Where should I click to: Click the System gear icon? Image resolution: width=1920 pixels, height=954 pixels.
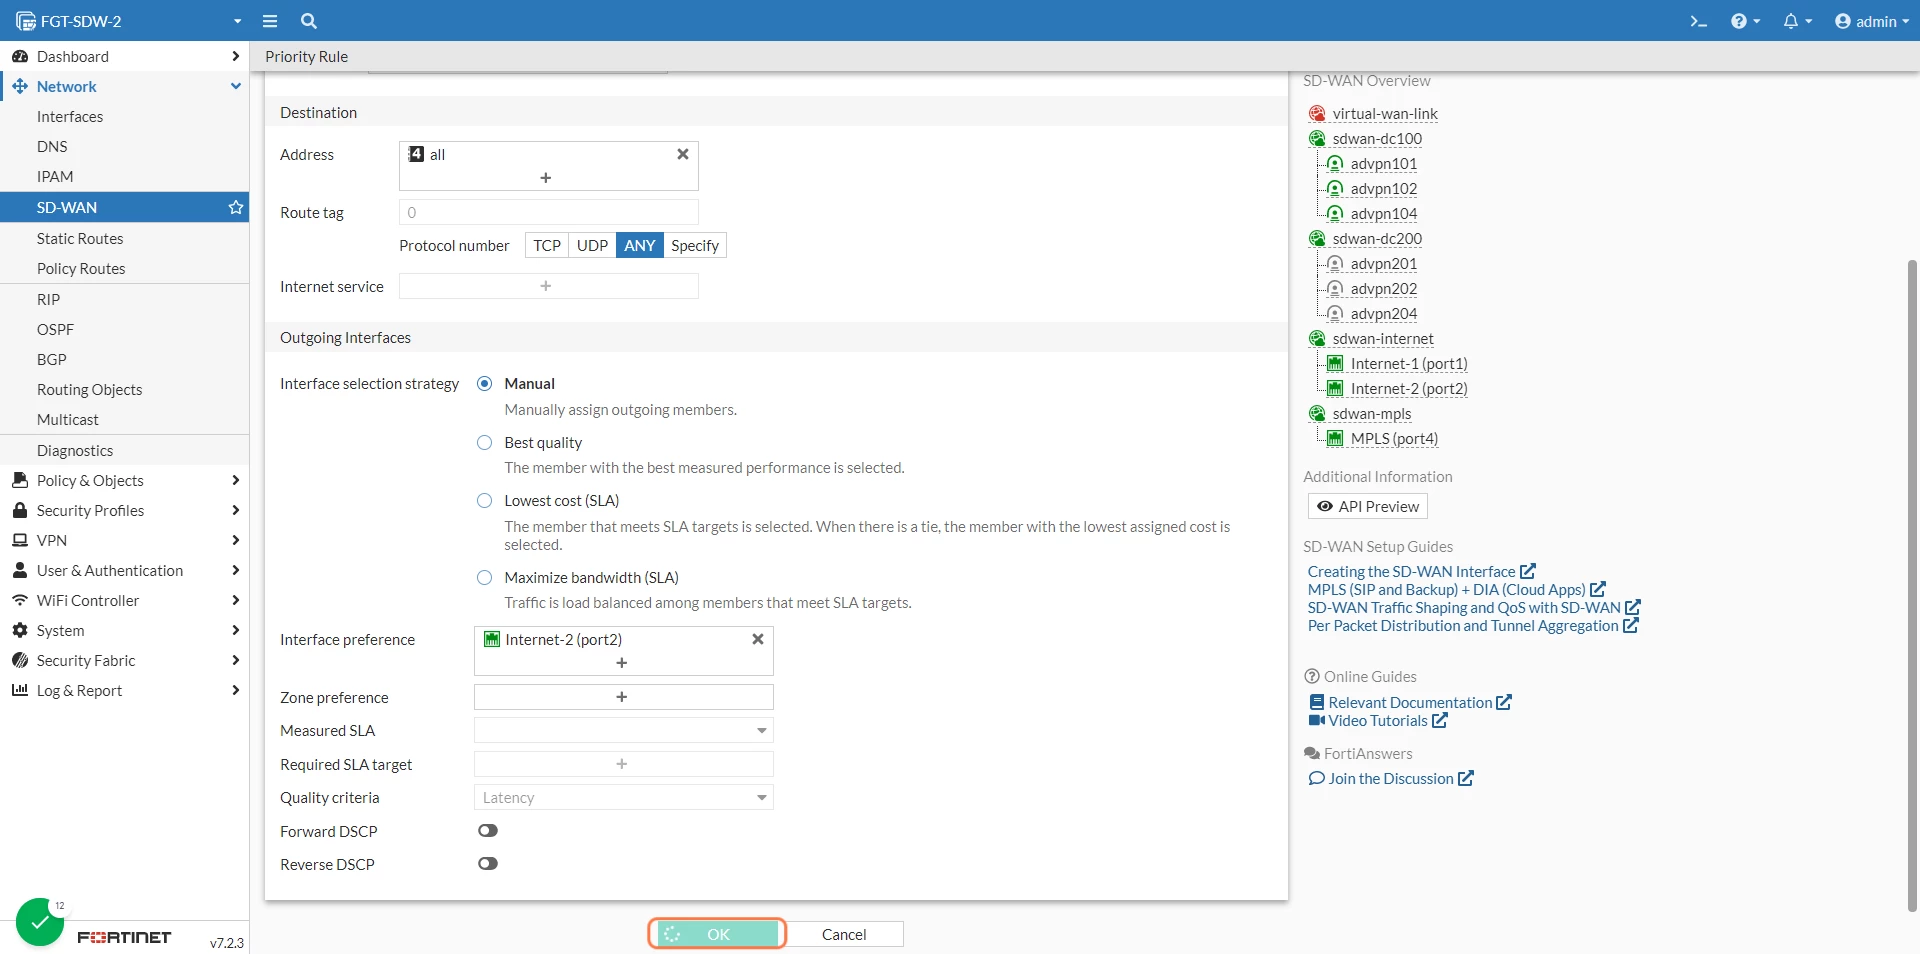[x=20, y=630]
